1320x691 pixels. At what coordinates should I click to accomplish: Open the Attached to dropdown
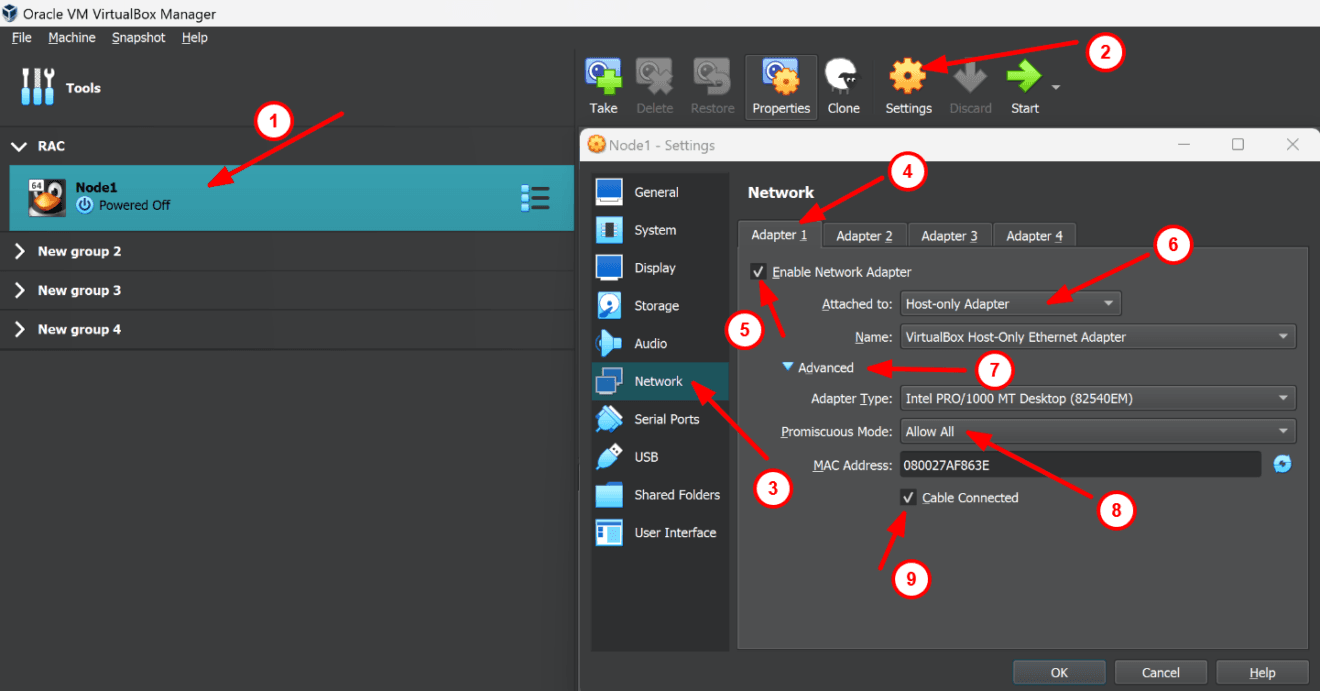pos(1010,303)
